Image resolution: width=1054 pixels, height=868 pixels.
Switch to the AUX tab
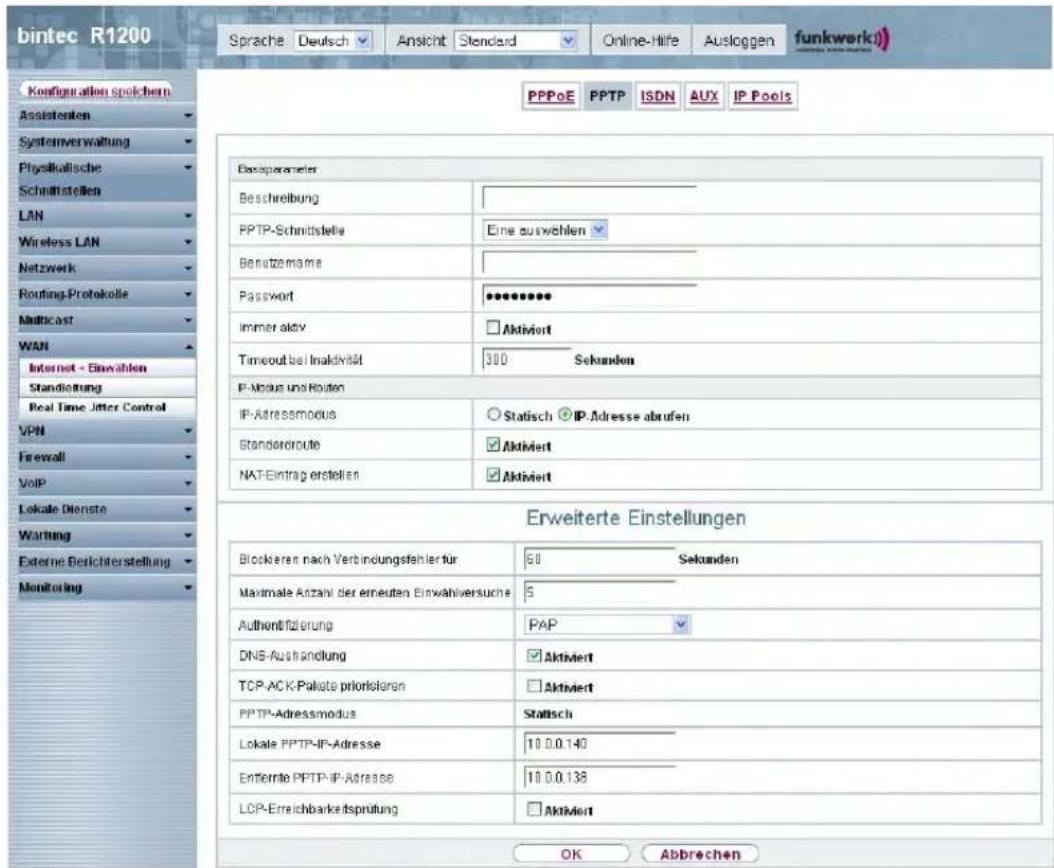coord(704,96)
